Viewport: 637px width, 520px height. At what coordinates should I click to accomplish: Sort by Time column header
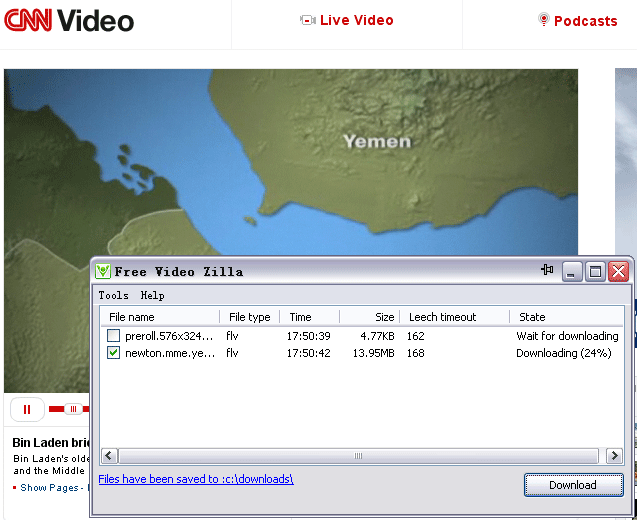coord(310,317)
